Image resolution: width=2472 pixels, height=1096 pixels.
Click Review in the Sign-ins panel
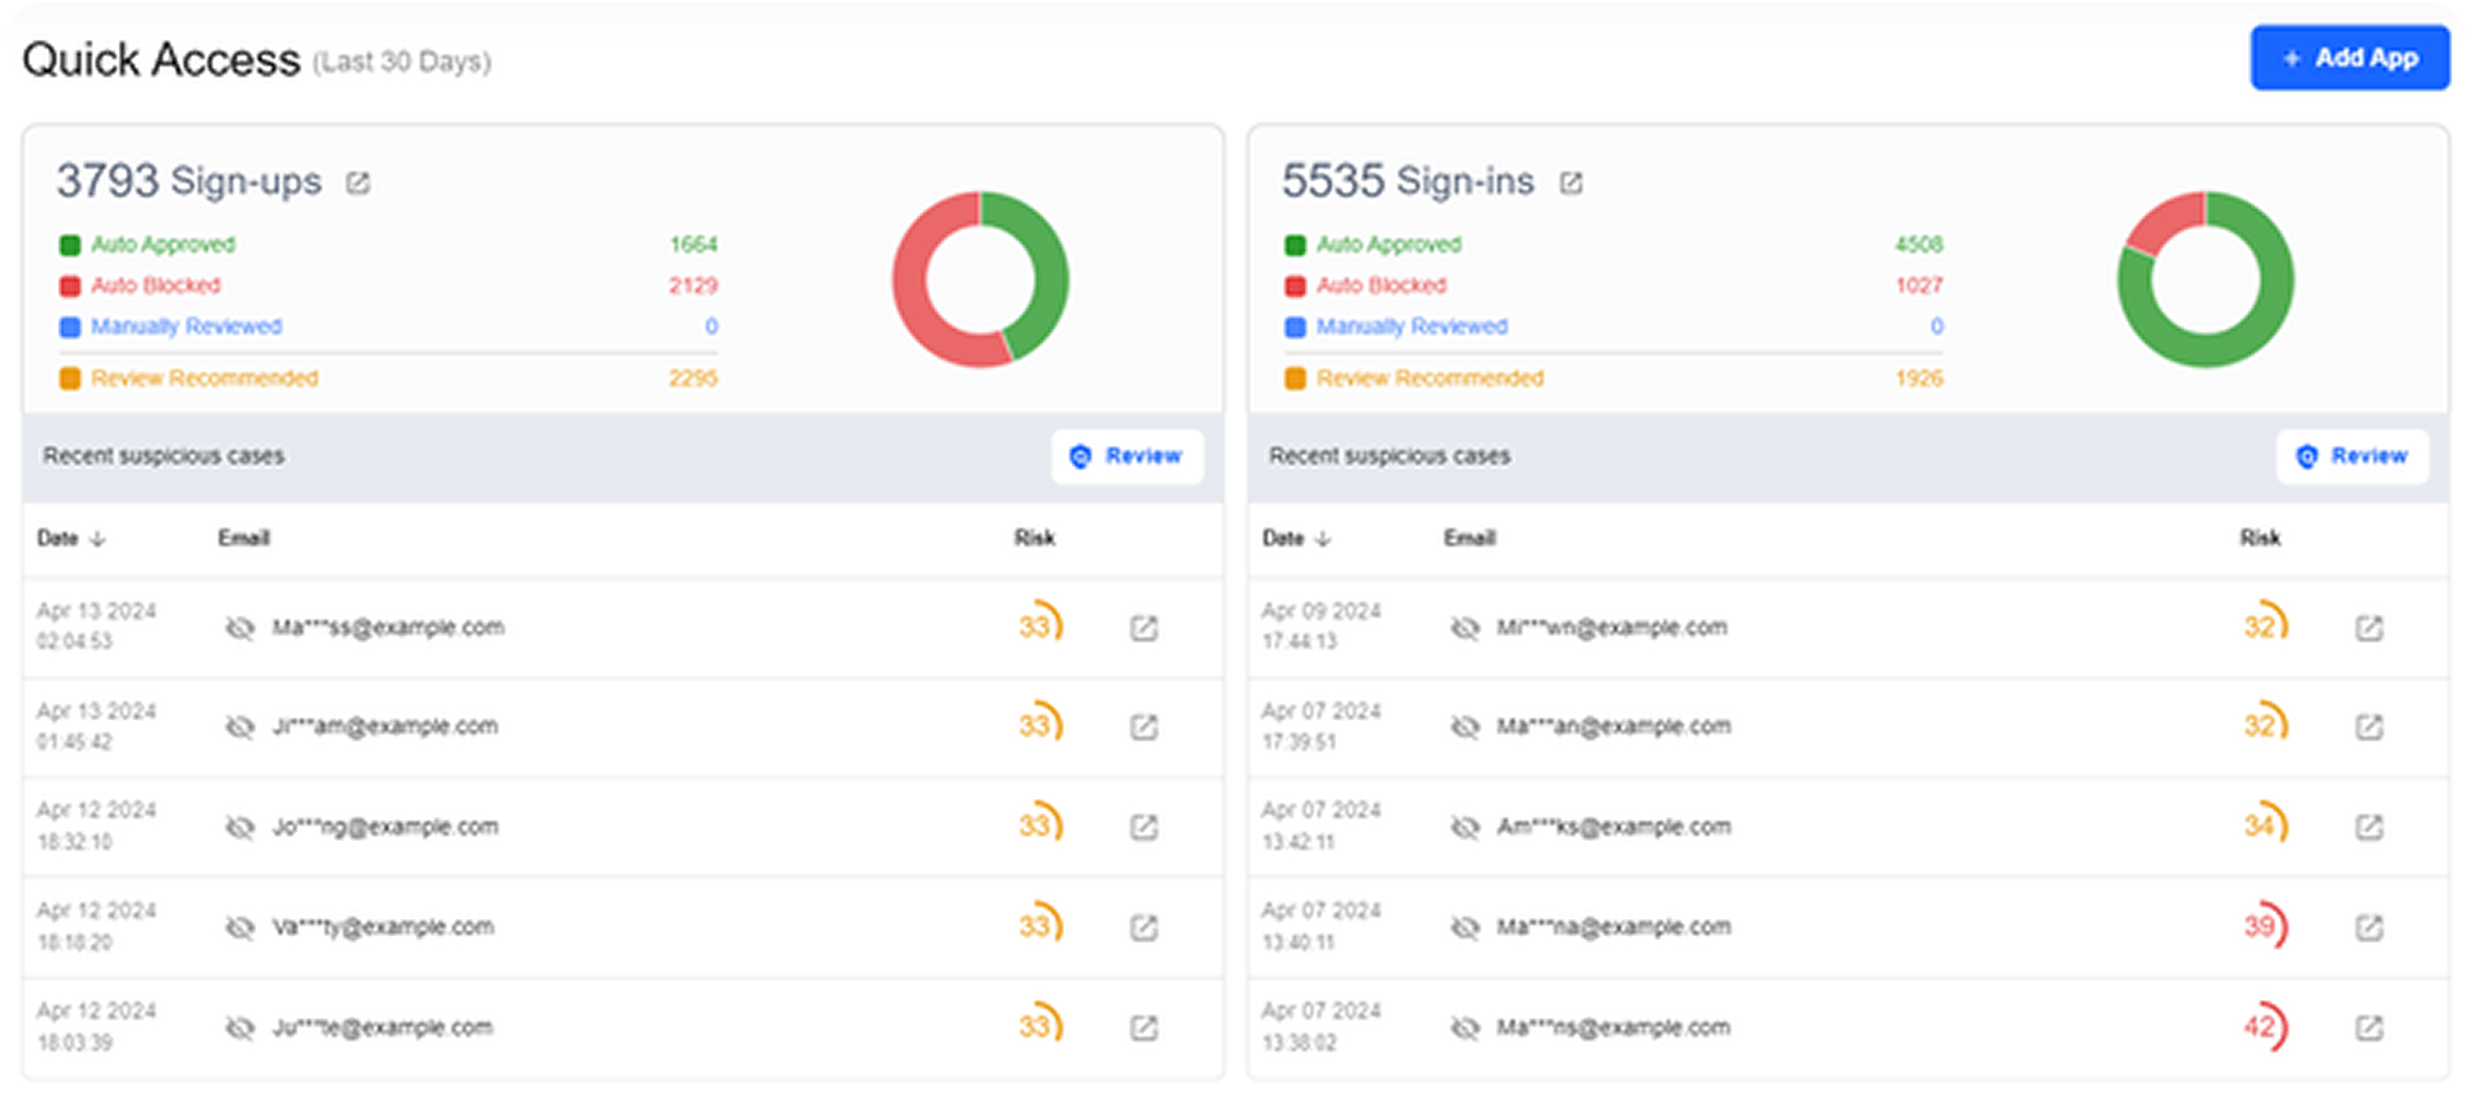pyautogui.click(x=2353, y=457)
